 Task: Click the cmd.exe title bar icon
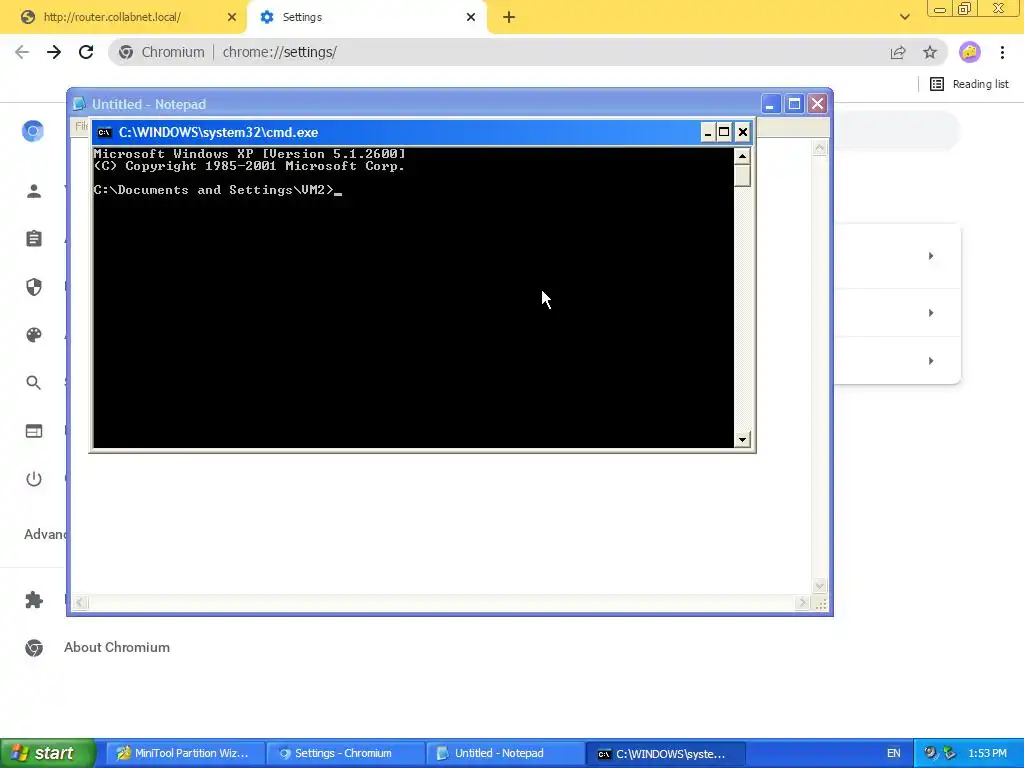click(104, 133)
